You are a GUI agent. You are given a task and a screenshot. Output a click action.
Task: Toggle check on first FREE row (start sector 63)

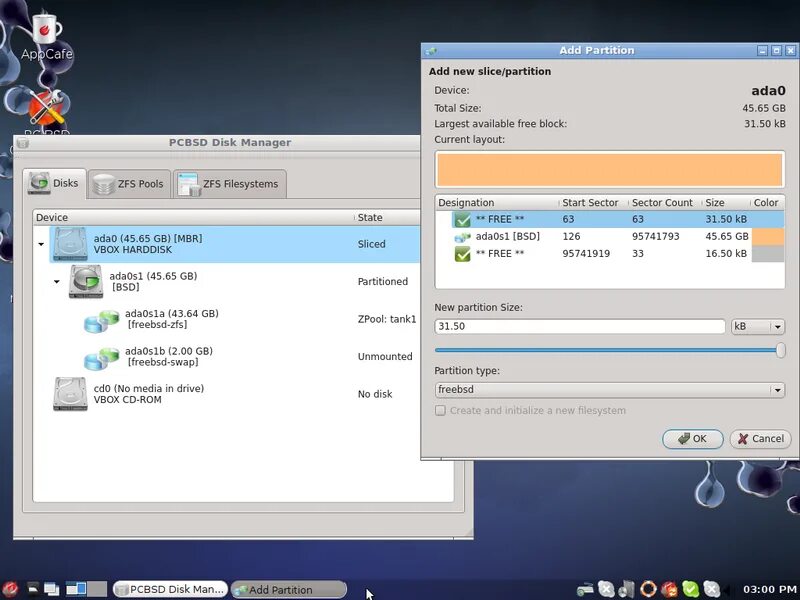click(462, 219)
